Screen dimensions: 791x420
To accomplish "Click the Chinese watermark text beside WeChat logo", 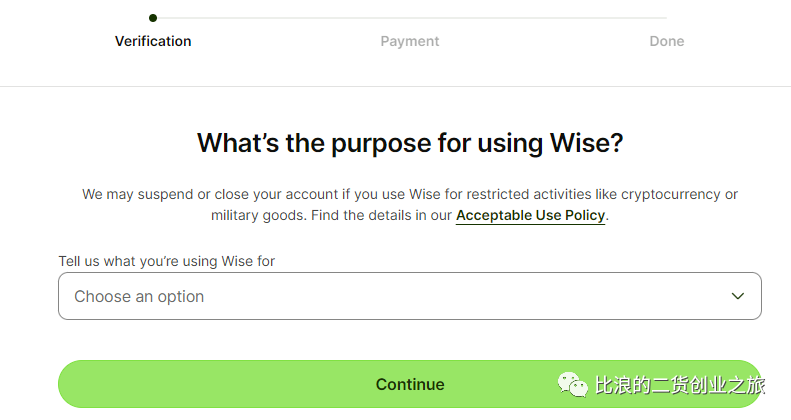I will pos(680,385).
